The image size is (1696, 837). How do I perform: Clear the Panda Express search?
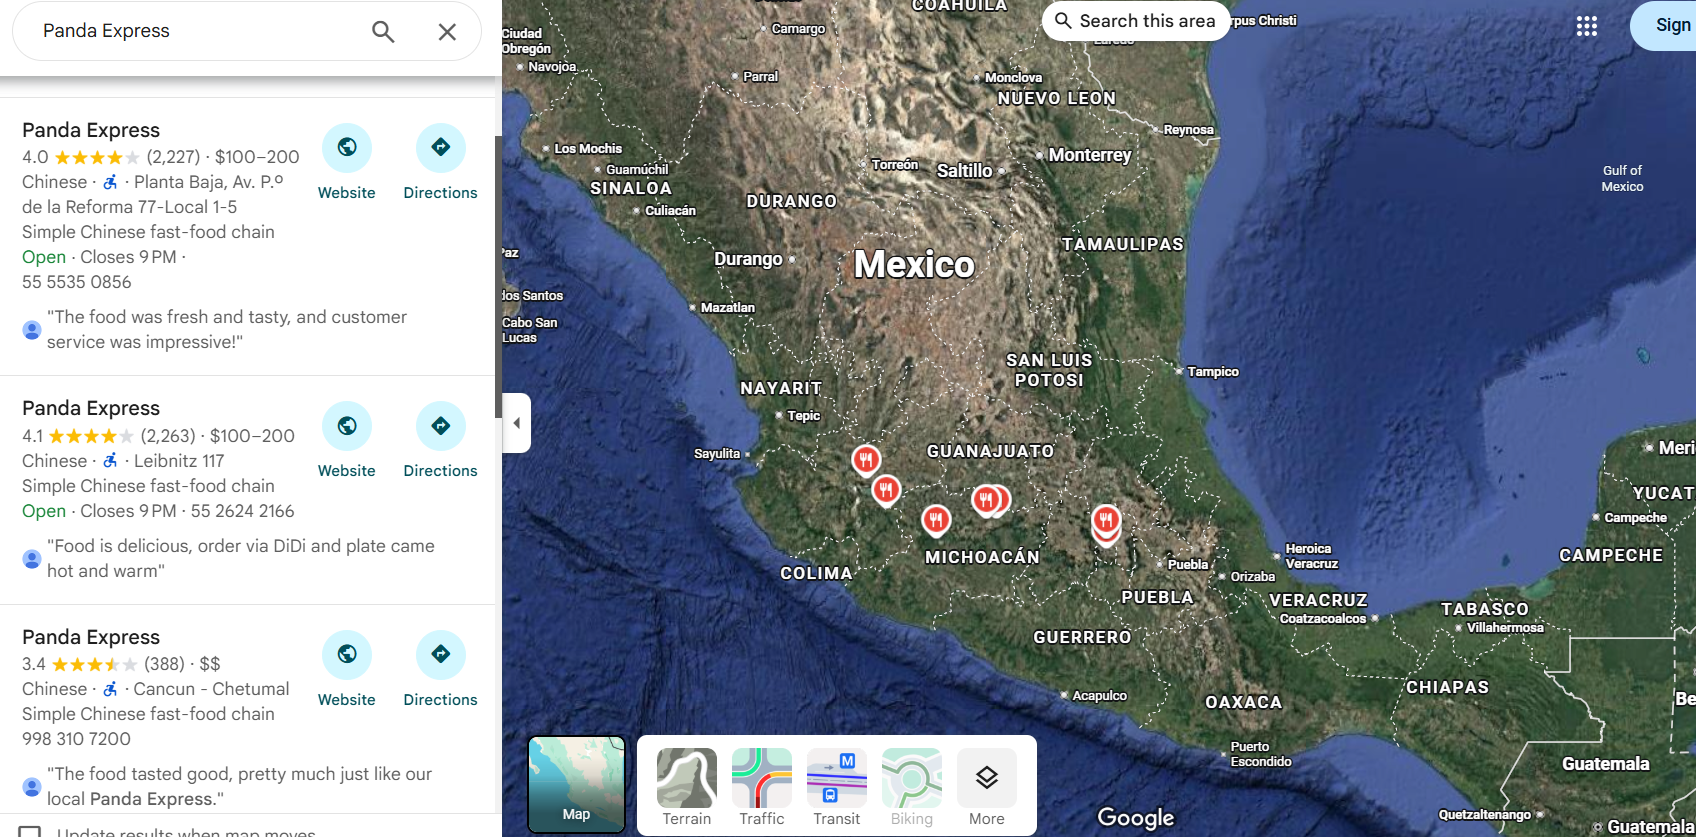[447, 31]
